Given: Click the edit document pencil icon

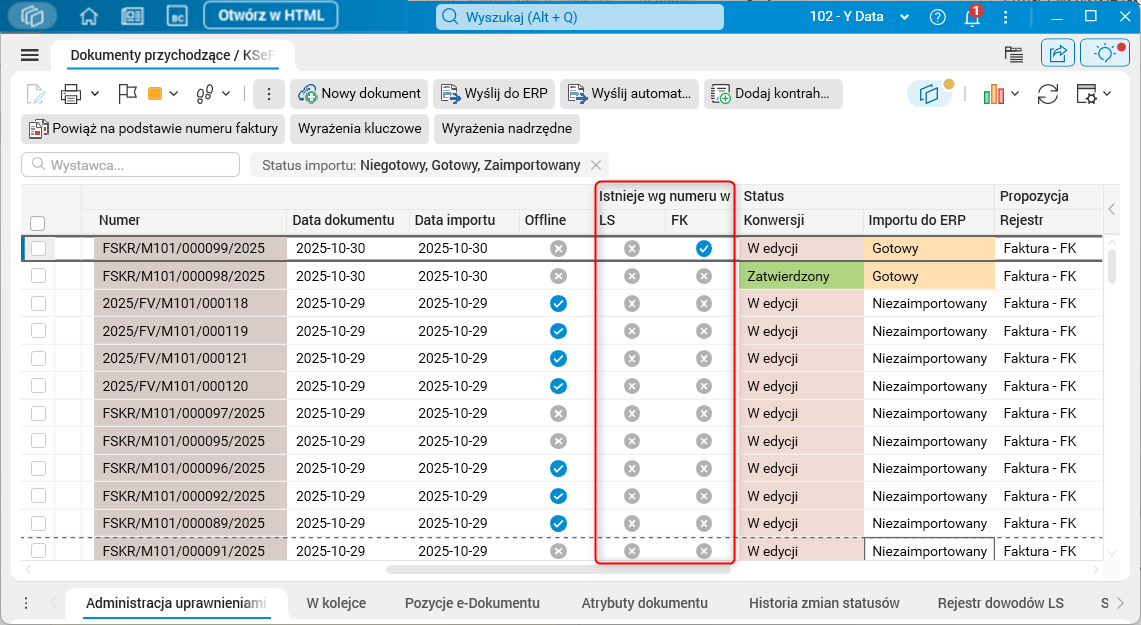Looking at the screenshot, I should pyautogui.click(x=35, y=94).
